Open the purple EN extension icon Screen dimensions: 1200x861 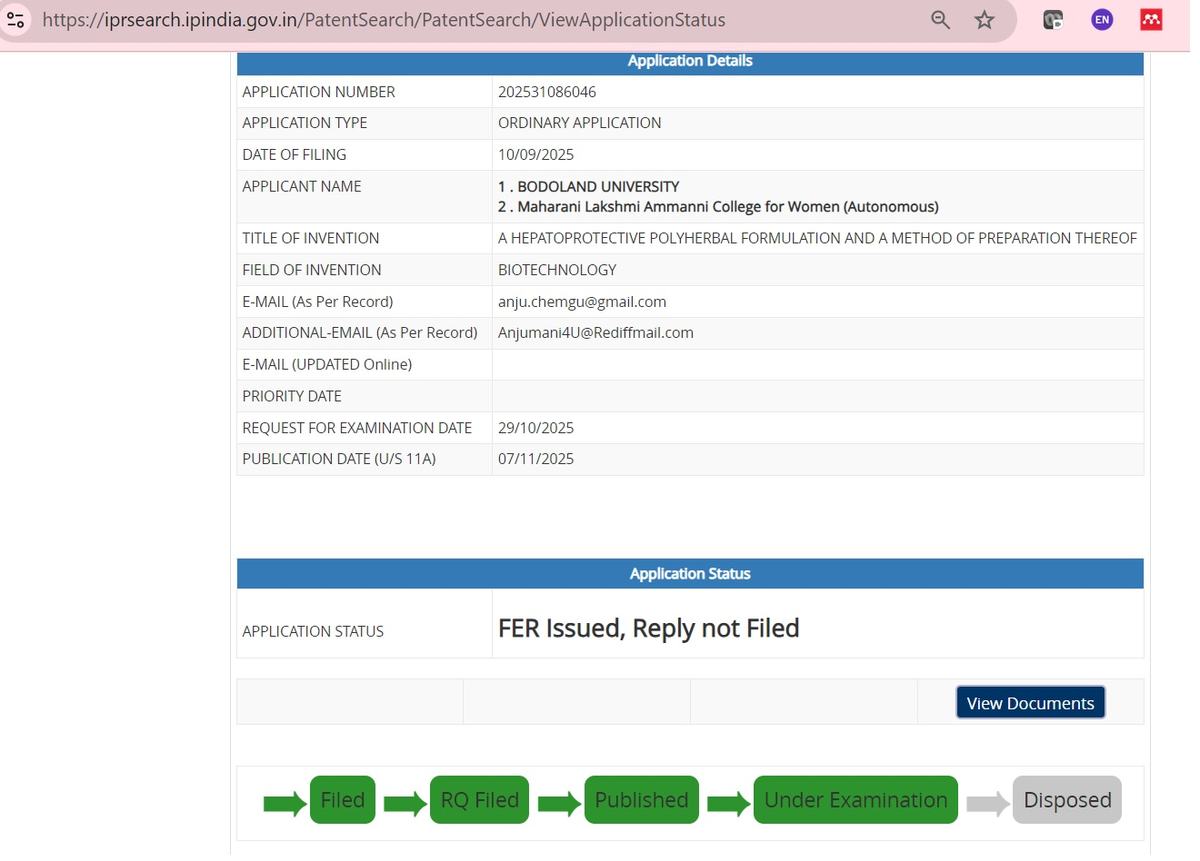1102,20
